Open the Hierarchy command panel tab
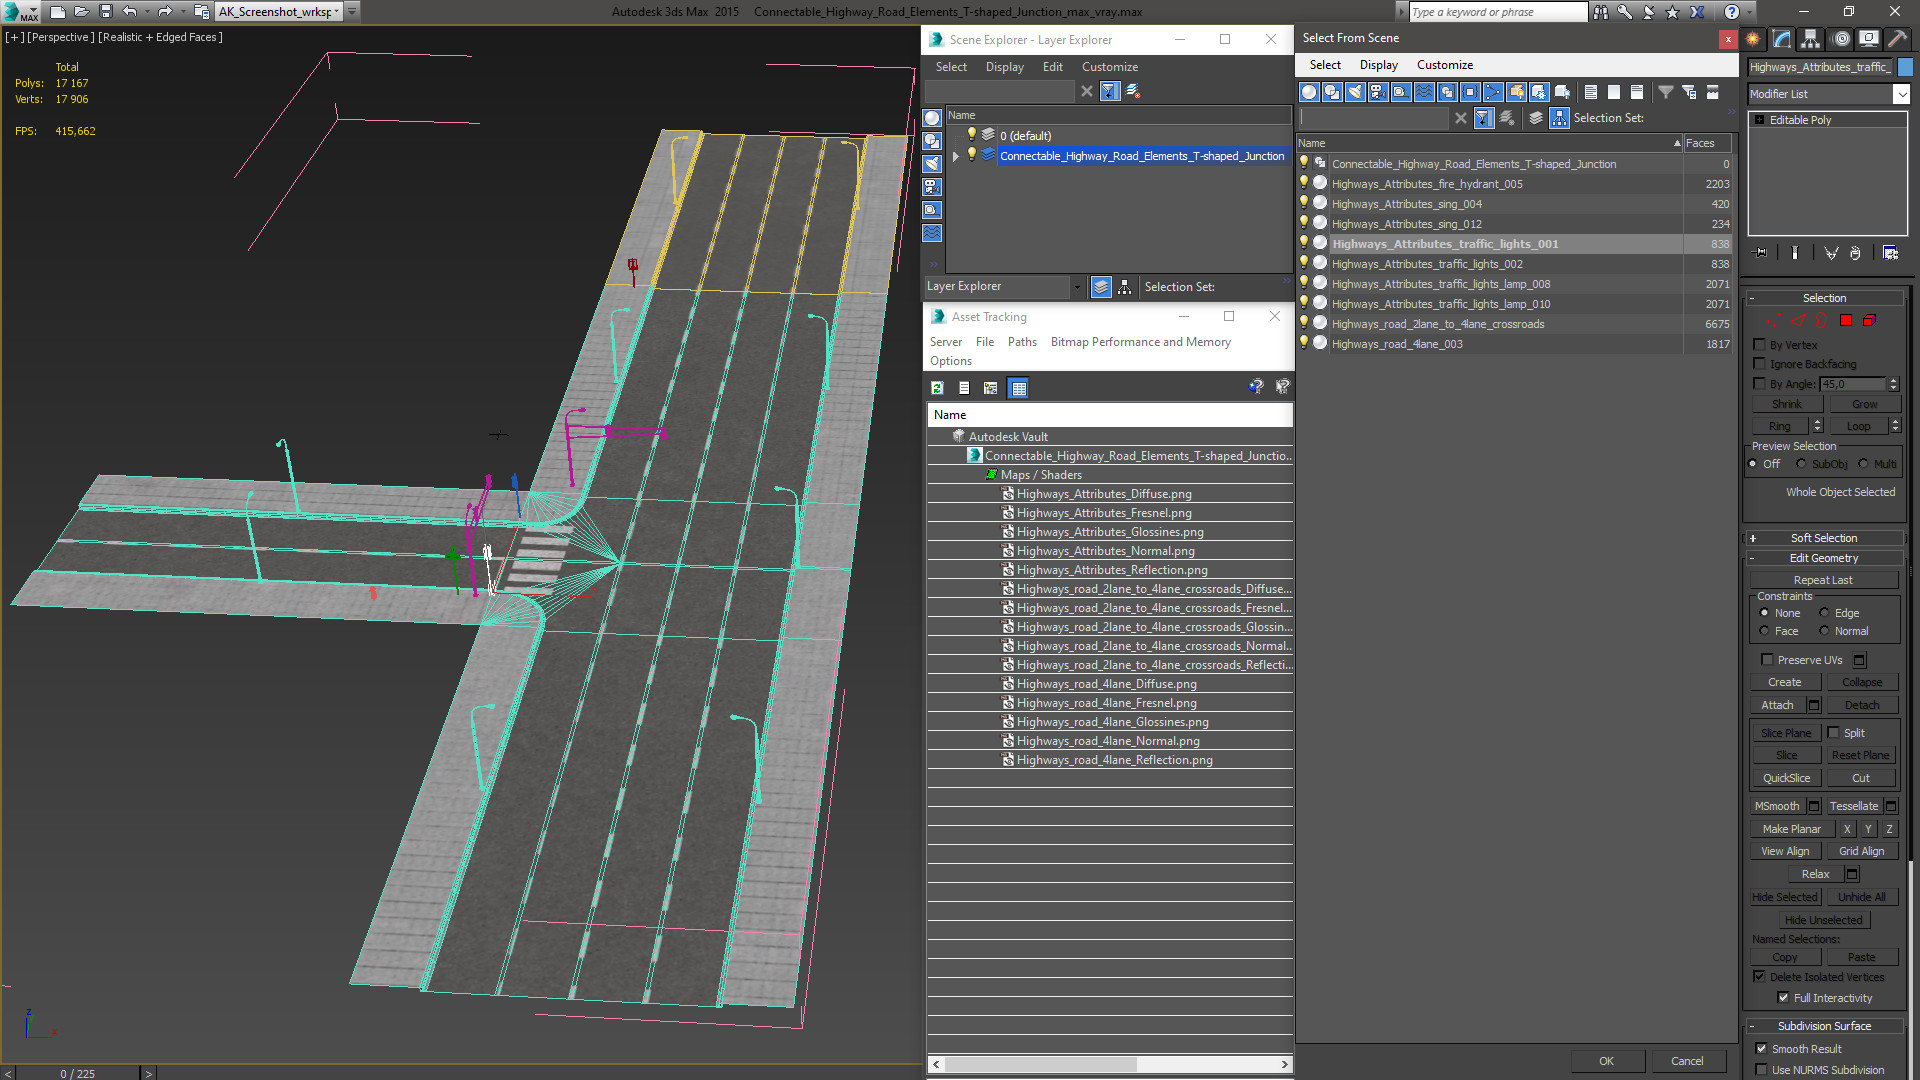 pos(1811,39)
